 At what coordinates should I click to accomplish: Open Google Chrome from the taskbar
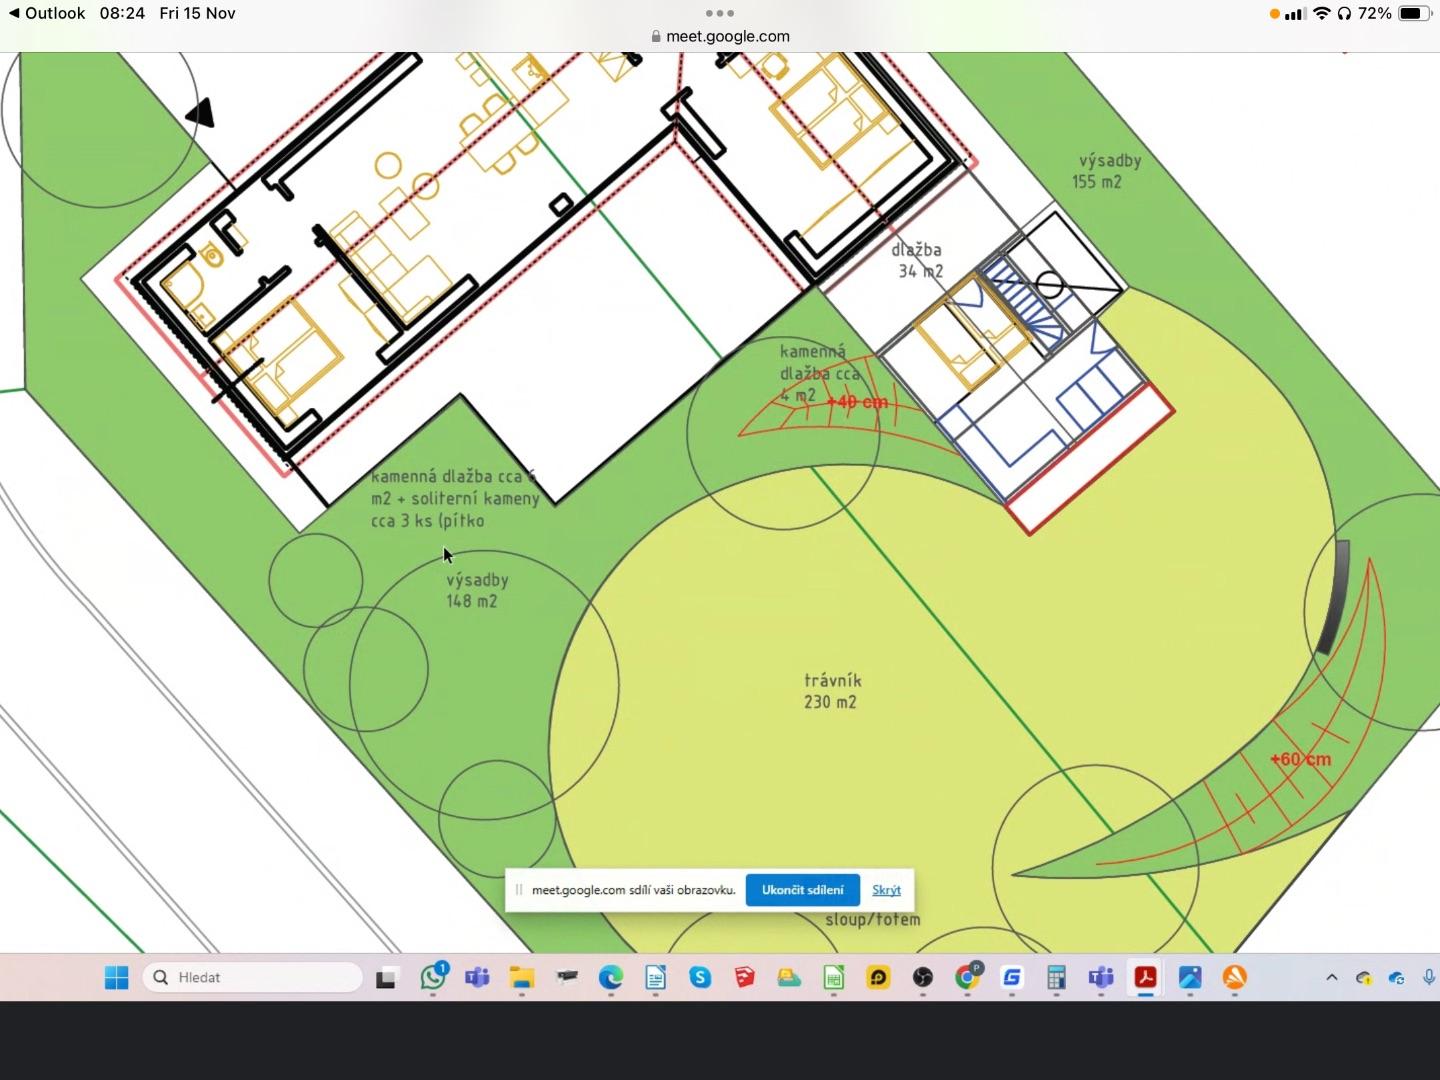coord(967,977)
